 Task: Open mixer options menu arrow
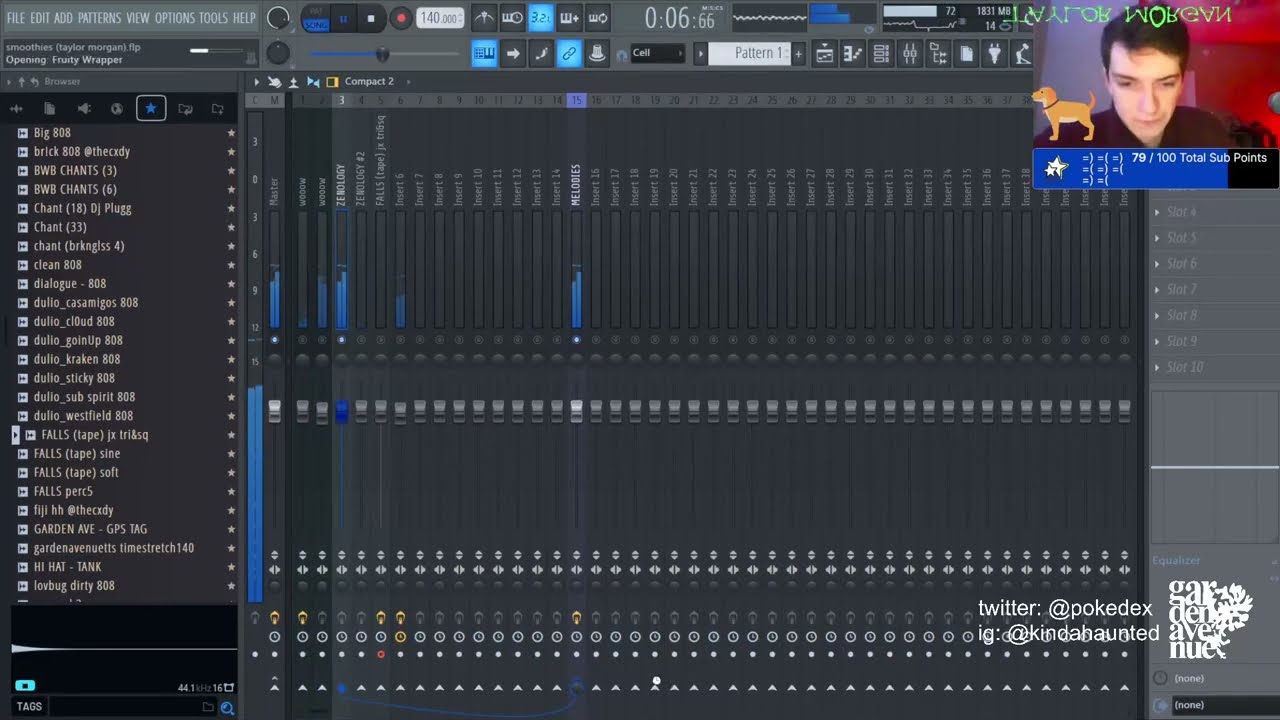coord(257,82)
